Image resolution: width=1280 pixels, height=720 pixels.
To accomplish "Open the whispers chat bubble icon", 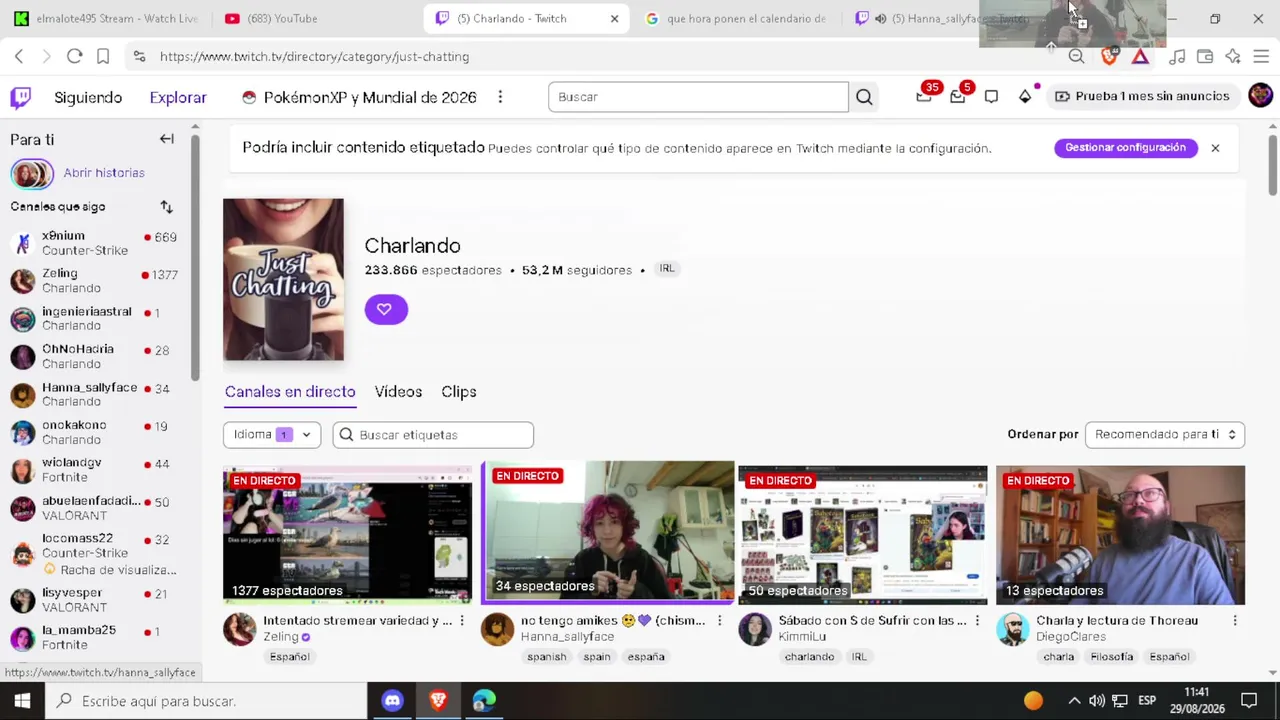I will pos(991,97).
